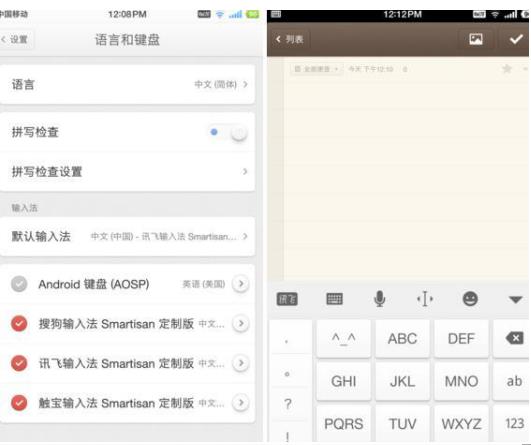Insert an image using the picture icon

[476, 39]
